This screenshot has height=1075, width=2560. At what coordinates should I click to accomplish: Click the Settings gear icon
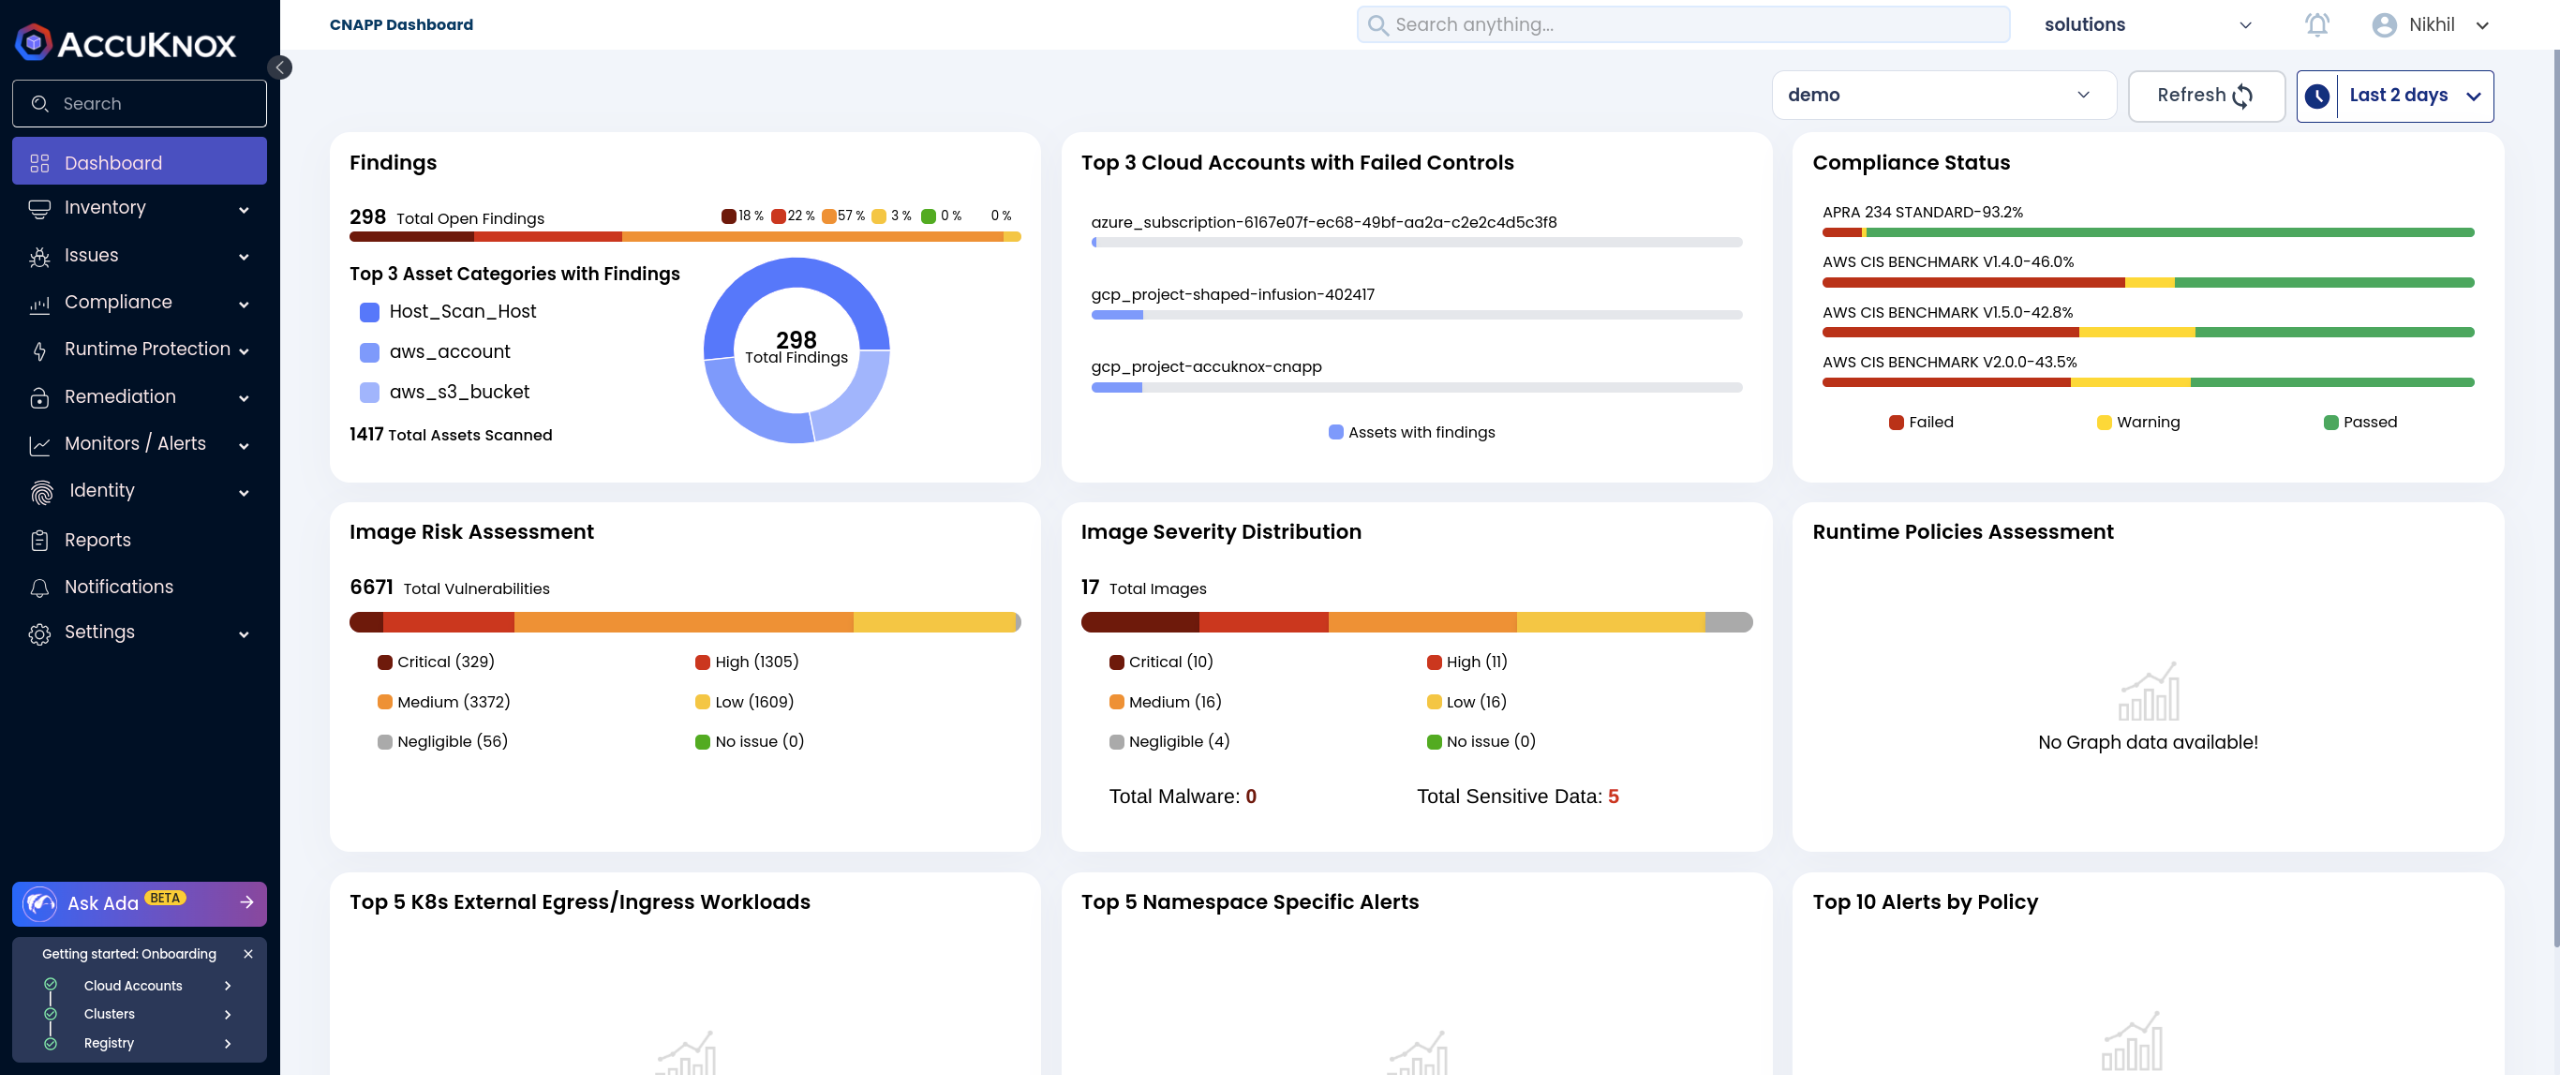pyautogui.click(x=40, y=633)
